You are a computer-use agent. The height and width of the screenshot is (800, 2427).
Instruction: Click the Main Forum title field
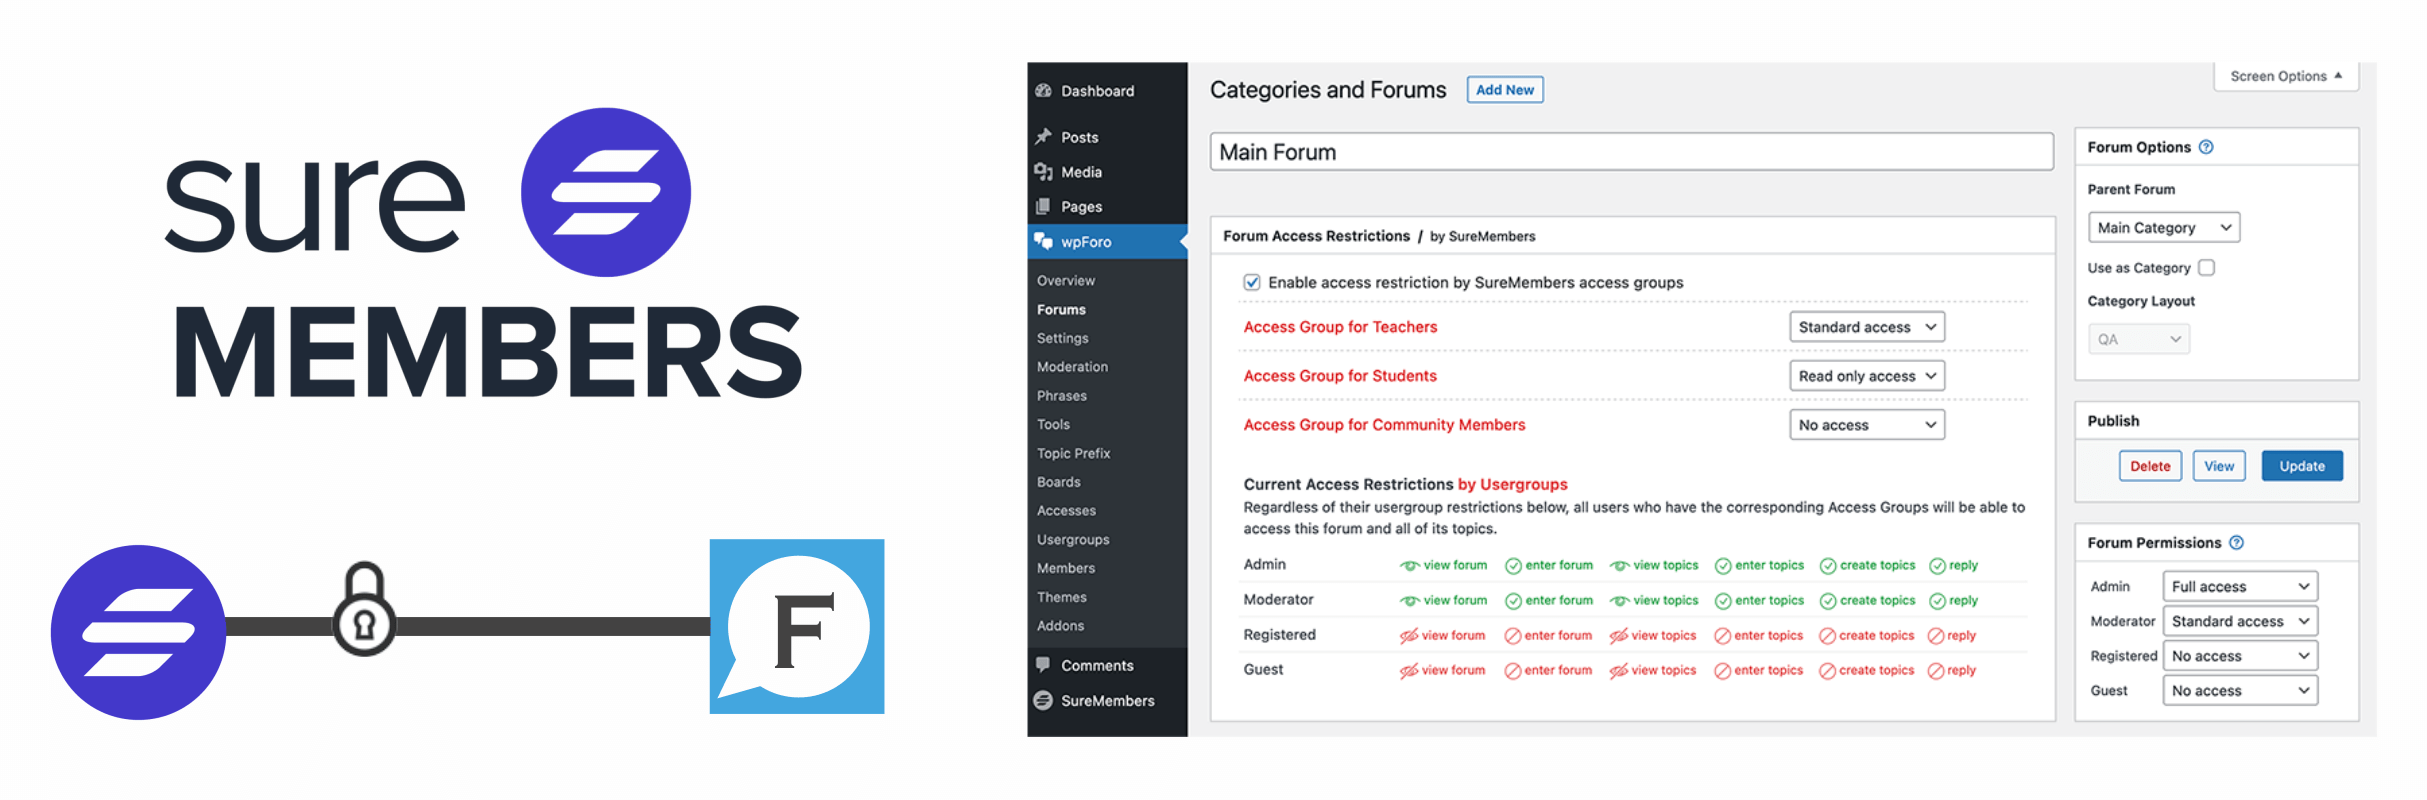[x=1630, y=152]
